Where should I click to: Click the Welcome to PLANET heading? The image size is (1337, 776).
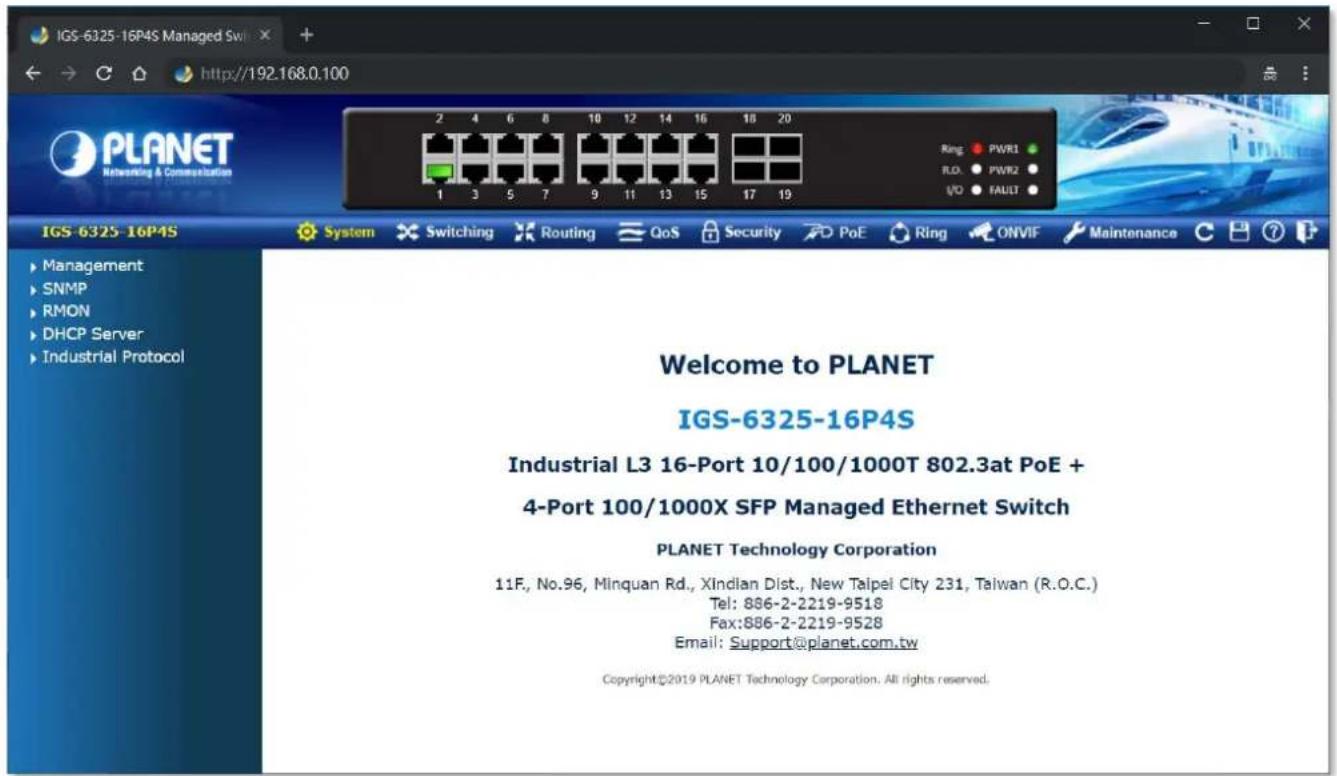pos(796,365)
